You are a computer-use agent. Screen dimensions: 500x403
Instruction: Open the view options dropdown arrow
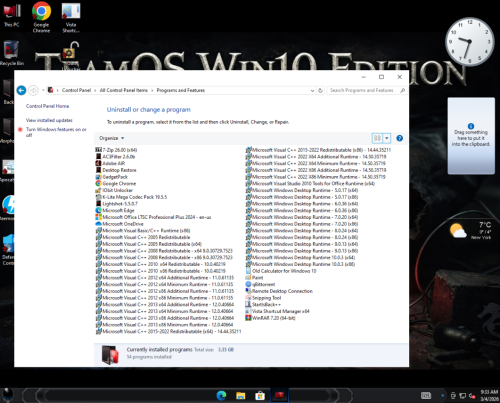click(387, 138)
